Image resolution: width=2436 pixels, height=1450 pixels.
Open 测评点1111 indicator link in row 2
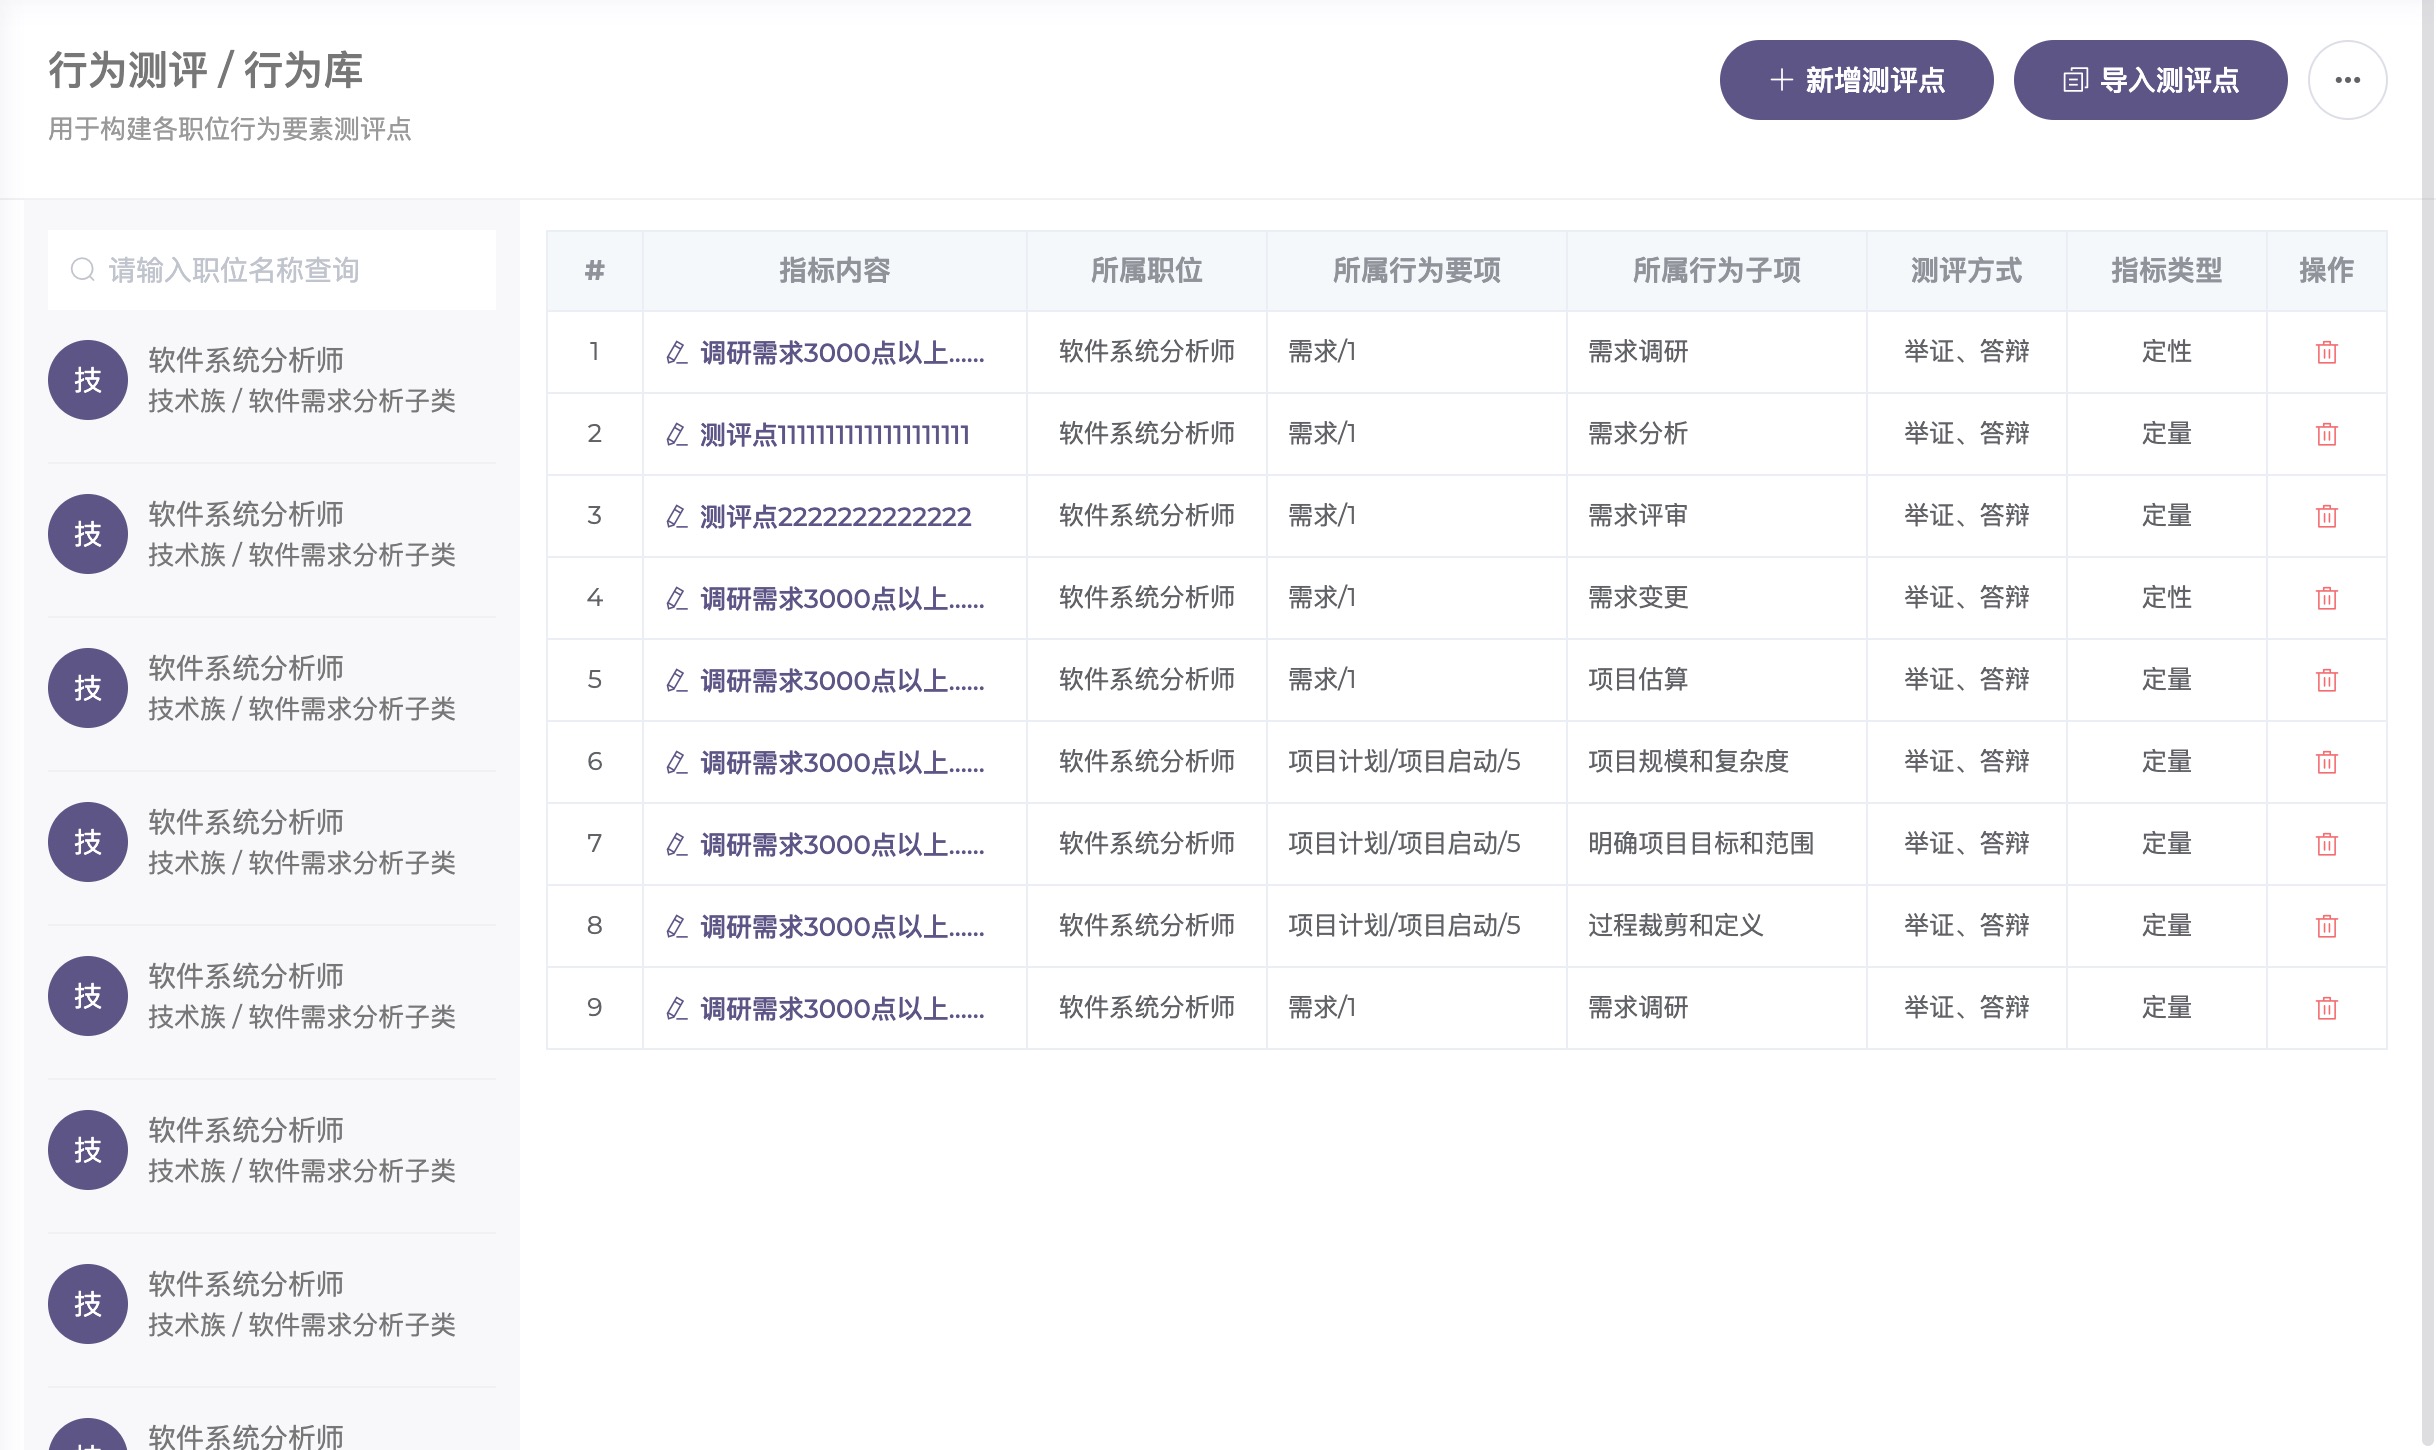point(834,434)
